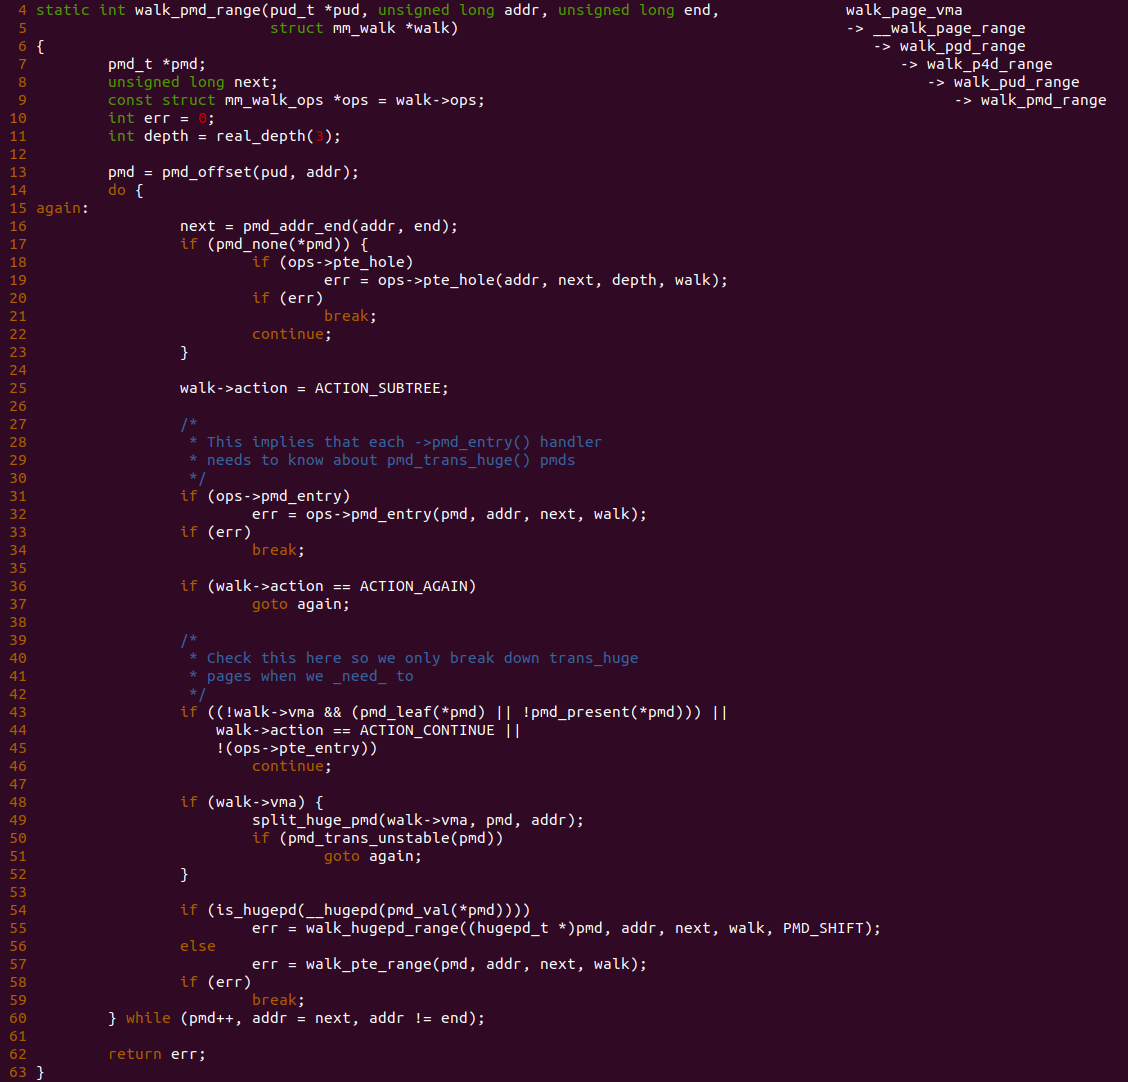This screenshot has width=1128, height=1082.
Task: Click the ACTION_CONTINUE constant
Action: pyautogui.click(x=427, y=730)
